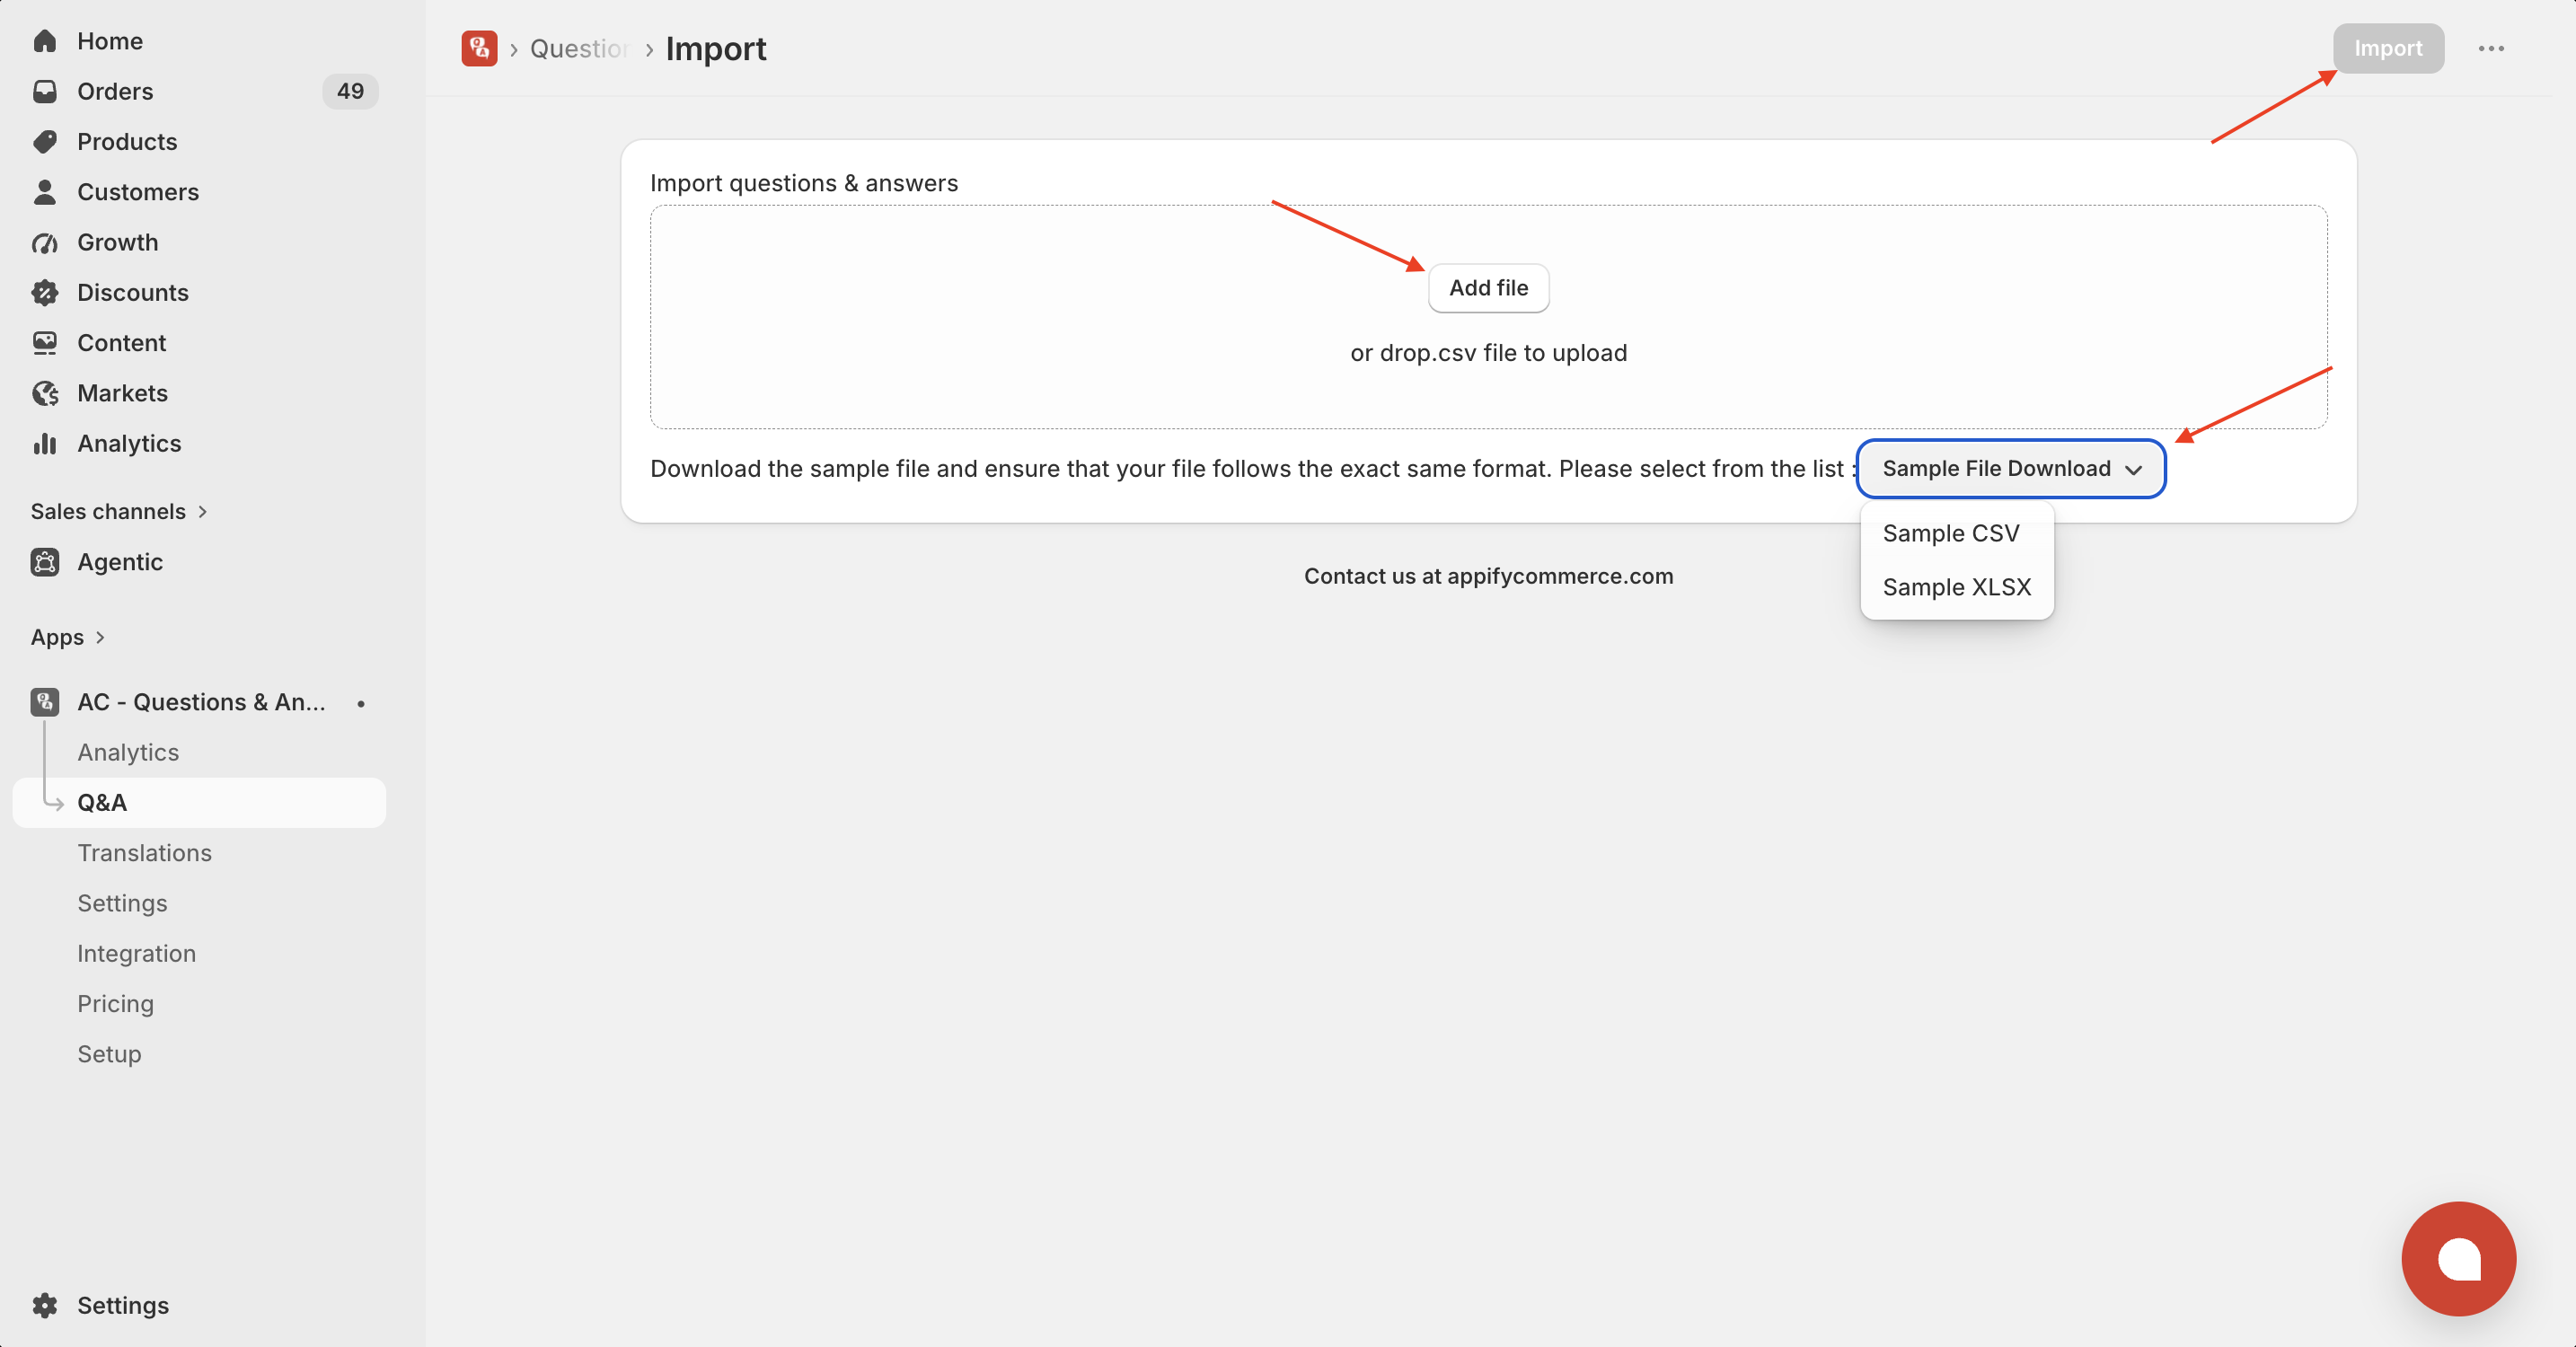Click the Customers person icon
2576x1347 pixels.
45,192
